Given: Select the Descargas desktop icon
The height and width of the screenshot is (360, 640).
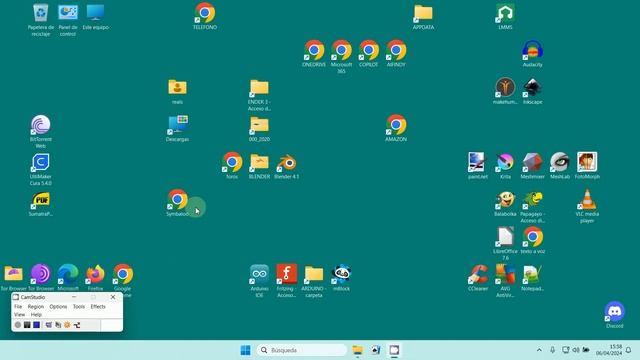Looking at the screenshot, I should pyautogui.click(x=177, y=128).
